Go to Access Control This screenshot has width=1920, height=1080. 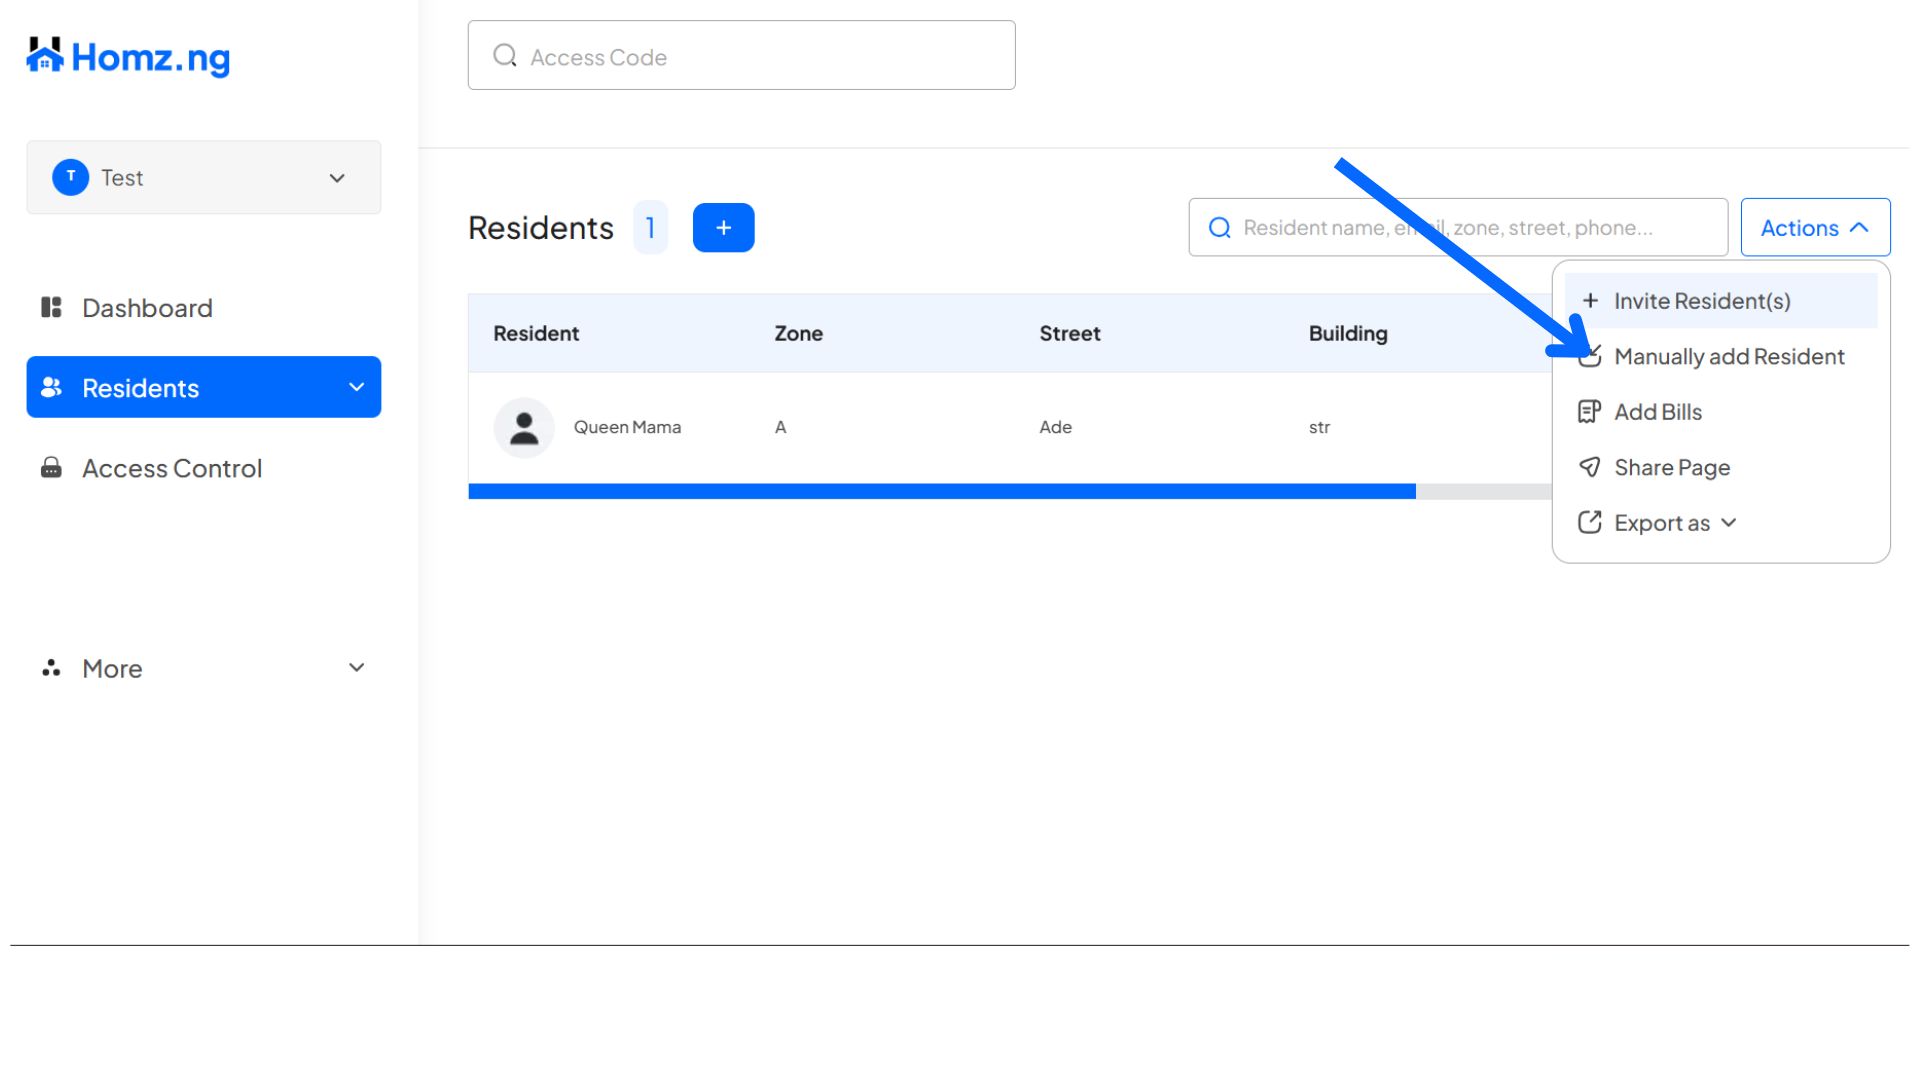click(172, 468)
